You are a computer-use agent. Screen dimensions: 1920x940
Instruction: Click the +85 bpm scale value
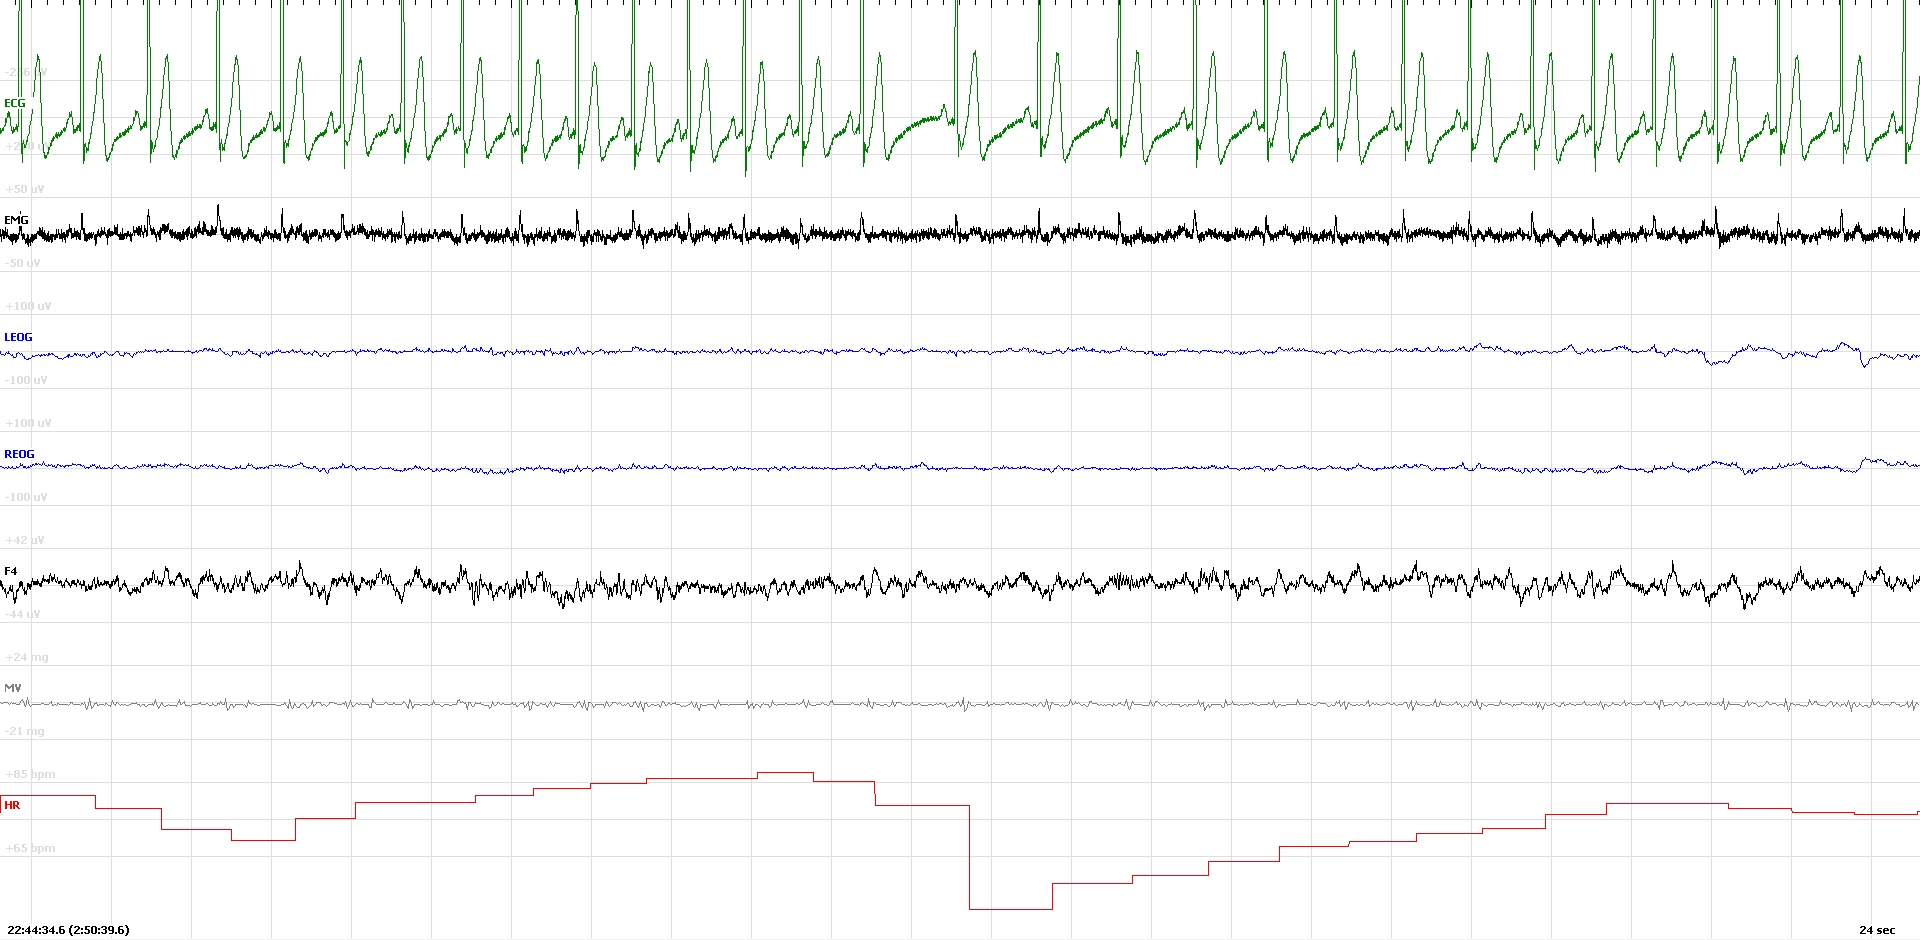pyautogui.click(x=30, y=774)
